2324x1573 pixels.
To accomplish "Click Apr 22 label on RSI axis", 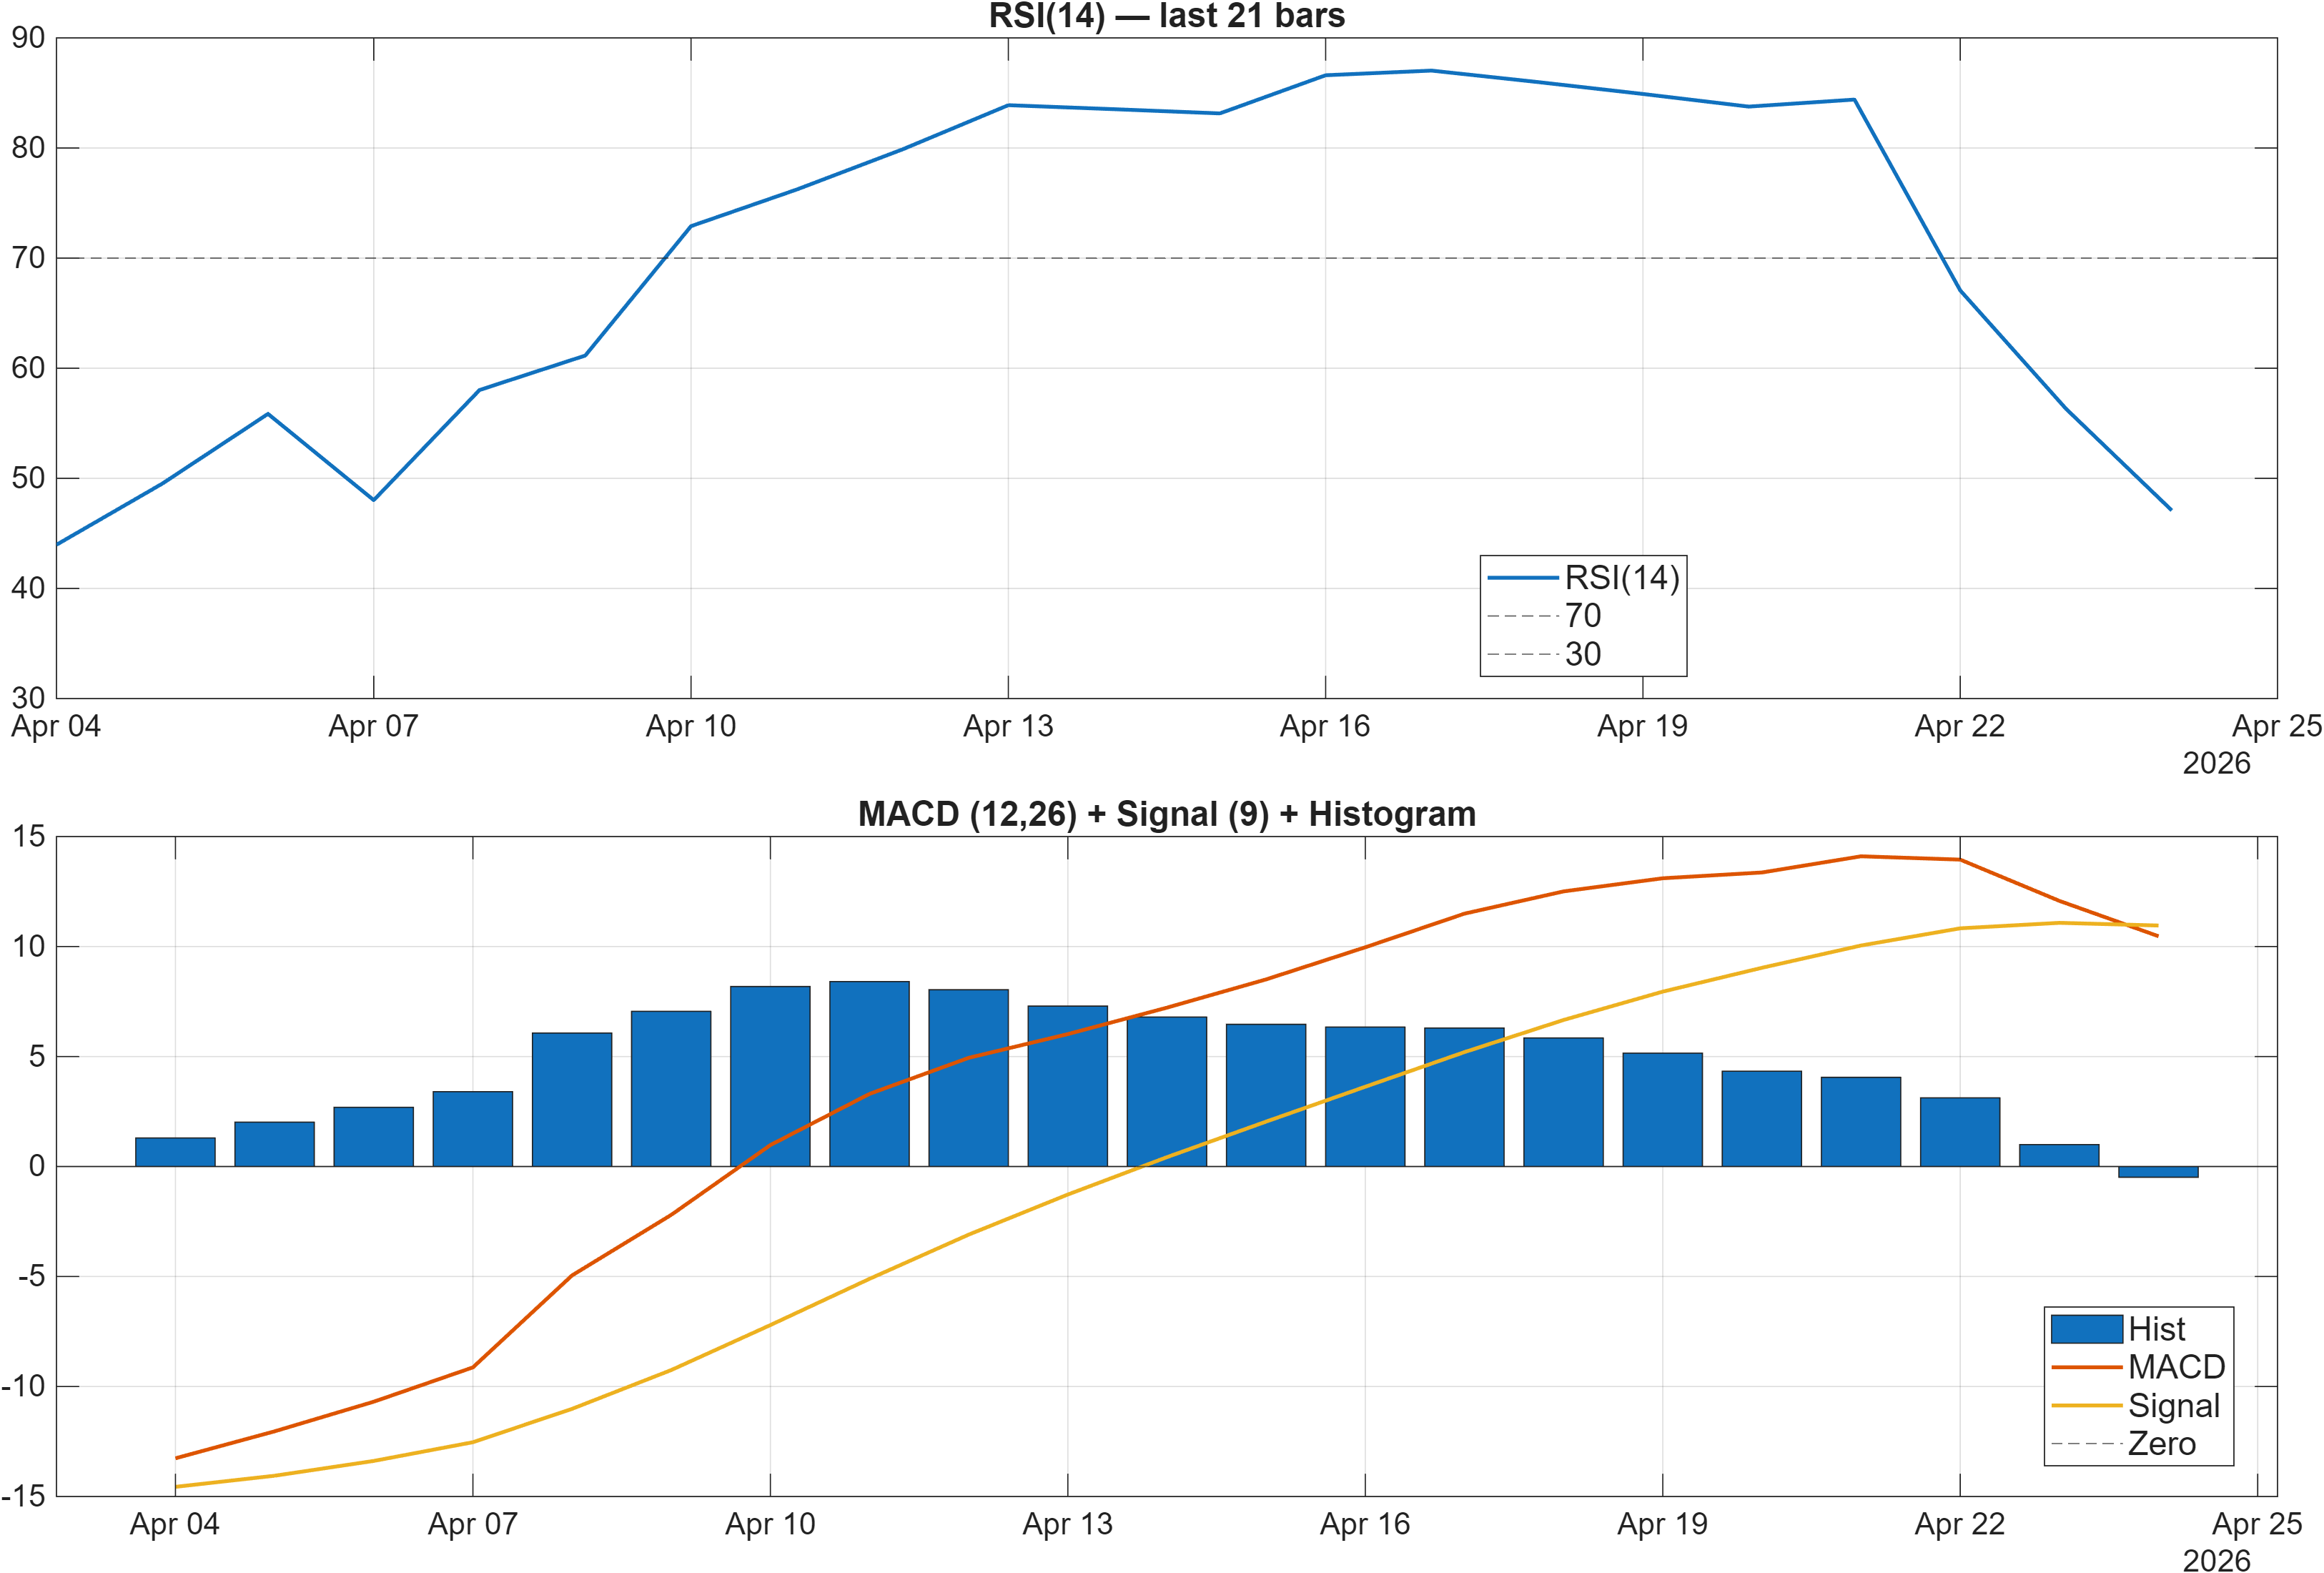I will pos(1960,727).
